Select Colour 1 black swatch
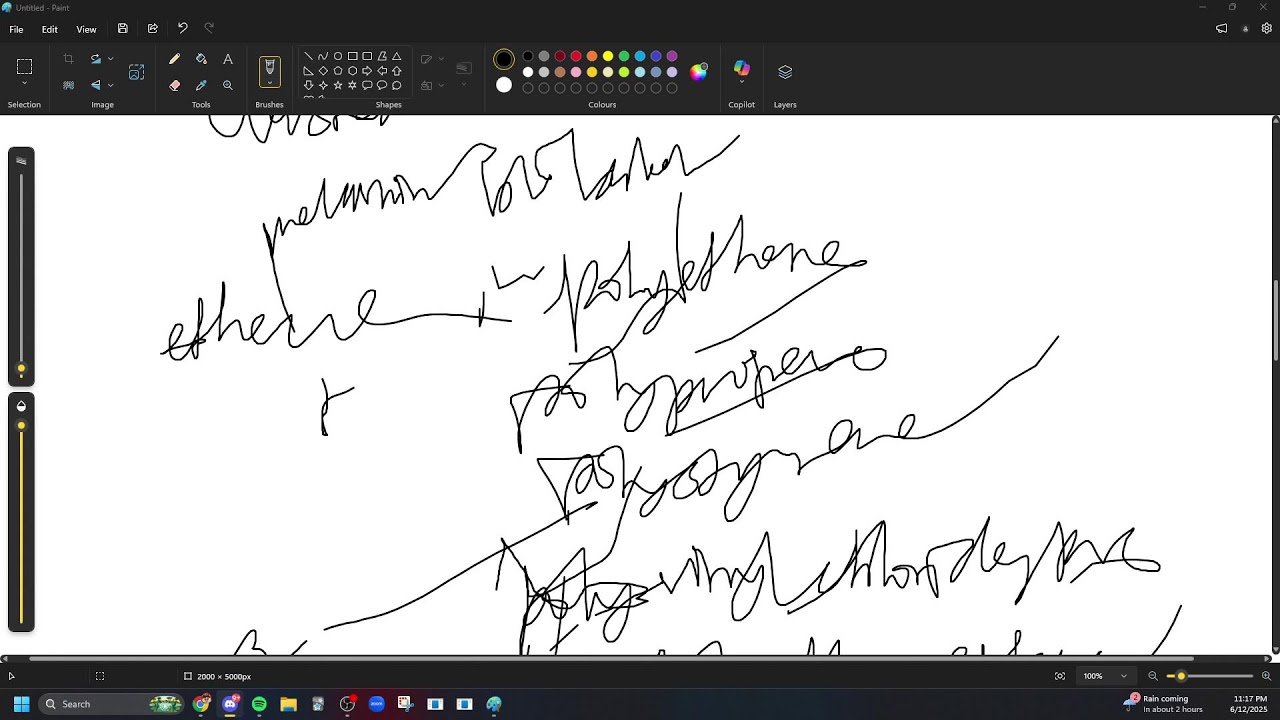 tap(504, 60)
